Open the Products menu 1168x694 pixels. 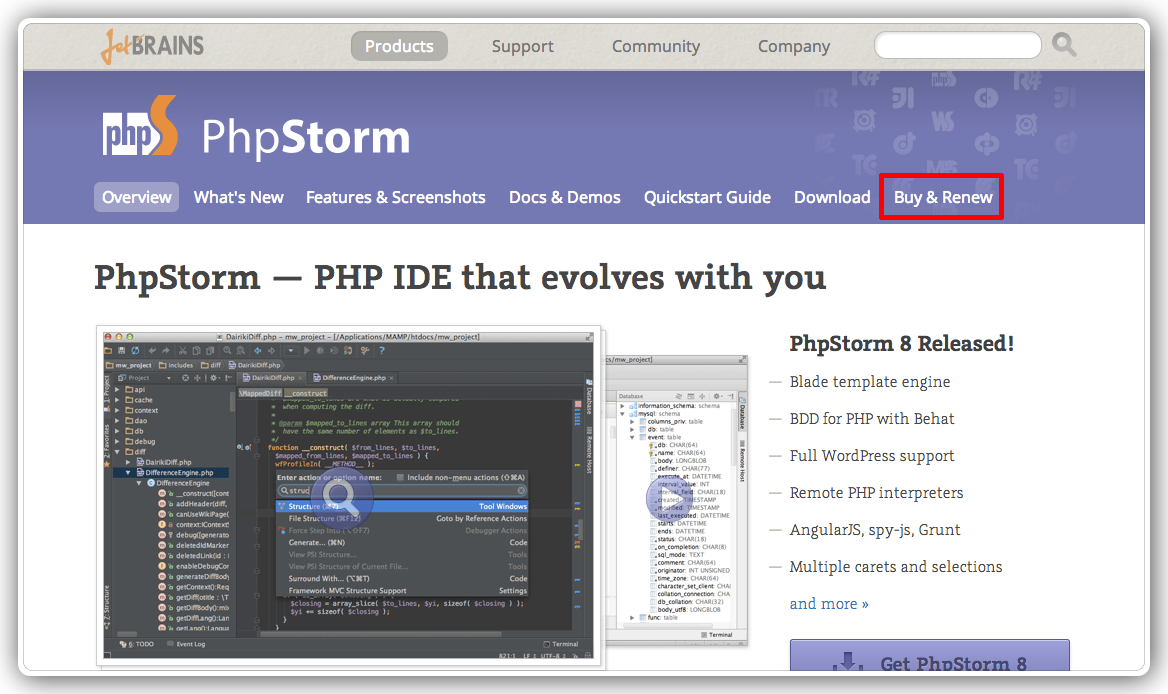tap(399, 46)
